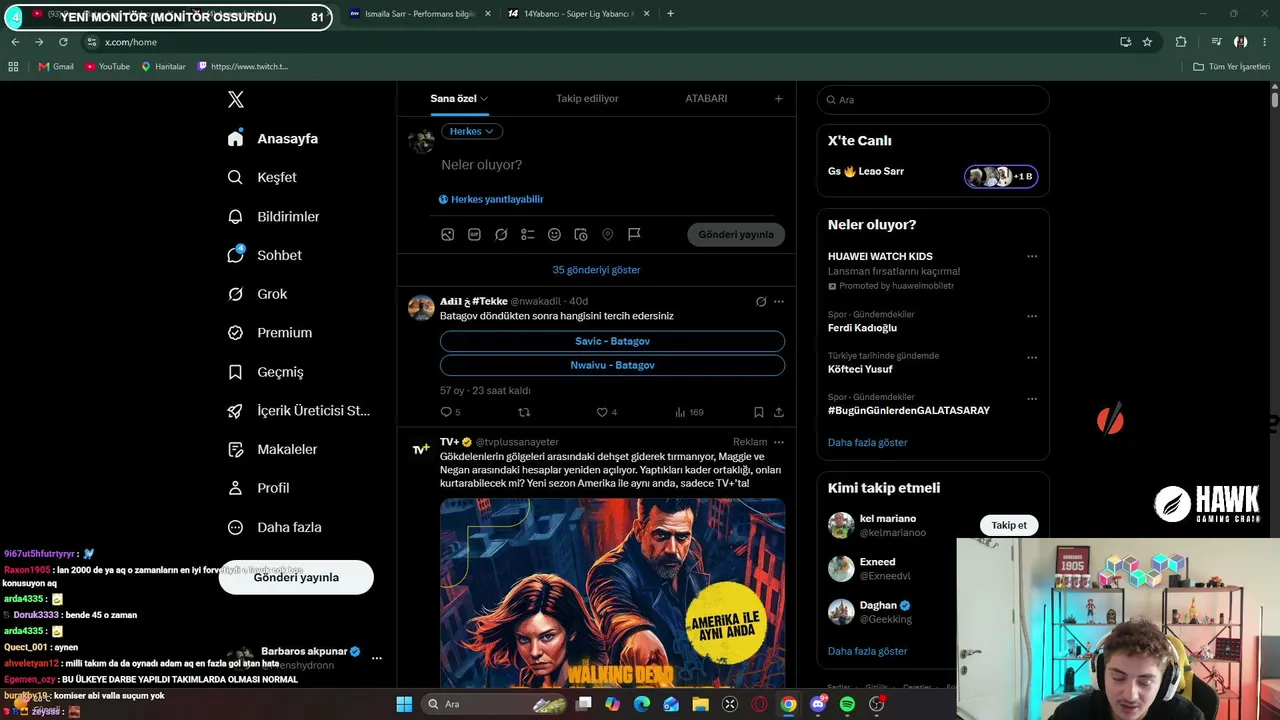Open Spotify from the taskbar
The height and width of the screenshot is (720, 1280).
point(847,704)
